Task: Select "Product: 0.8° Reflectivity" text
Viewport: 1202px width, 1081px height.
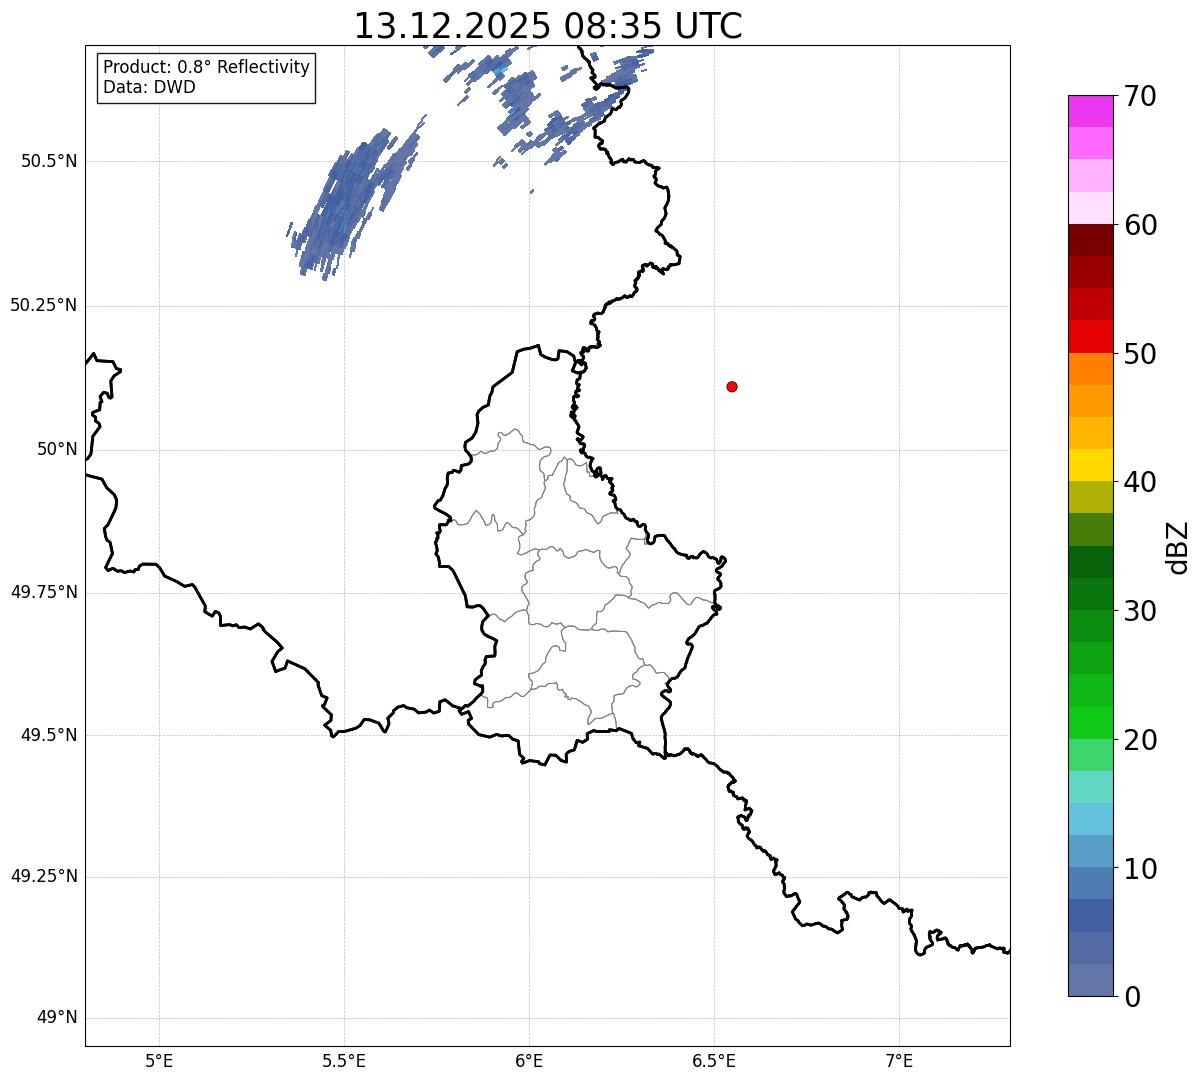Action: (x=207, y=67)
